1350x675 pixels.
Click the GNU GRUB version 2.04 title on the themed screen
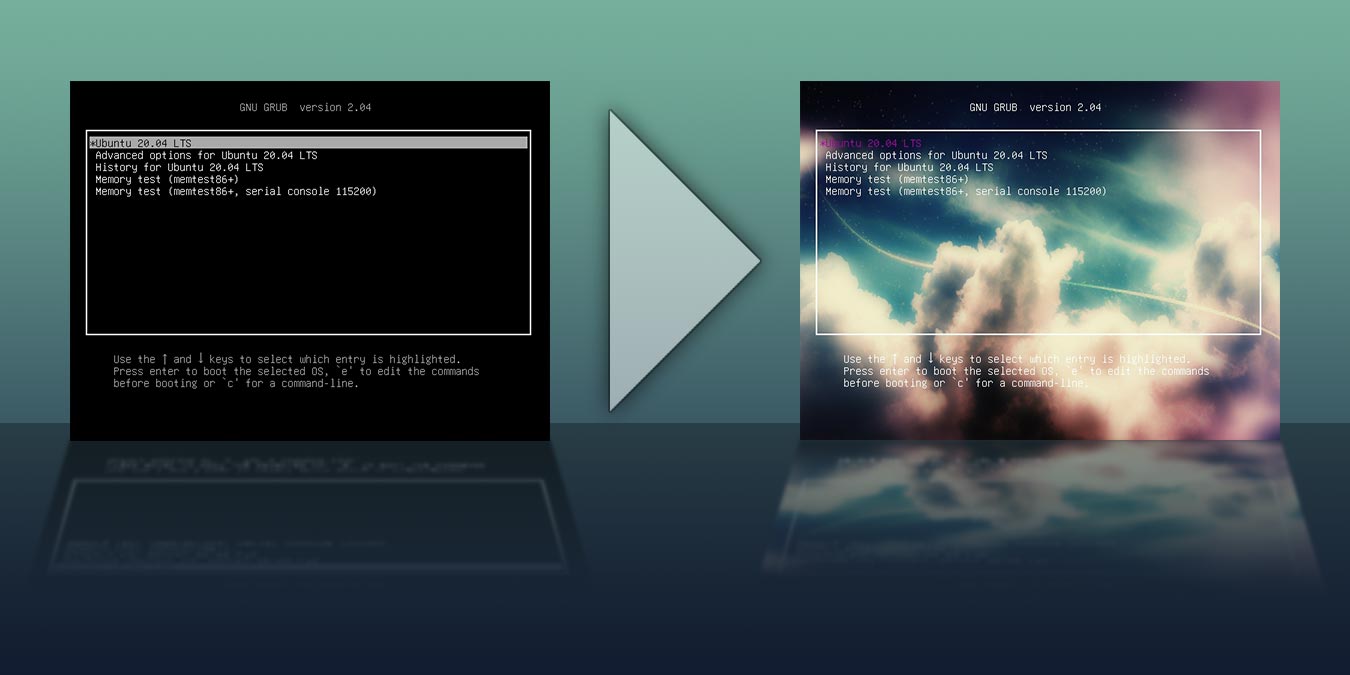coord(1035,107)
